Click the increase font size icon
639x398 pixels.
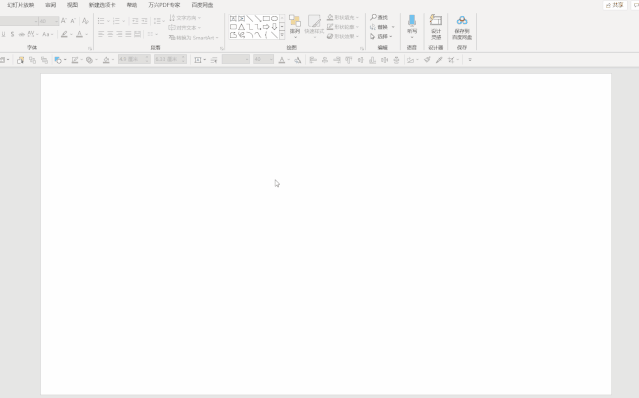tap(64, 21)
